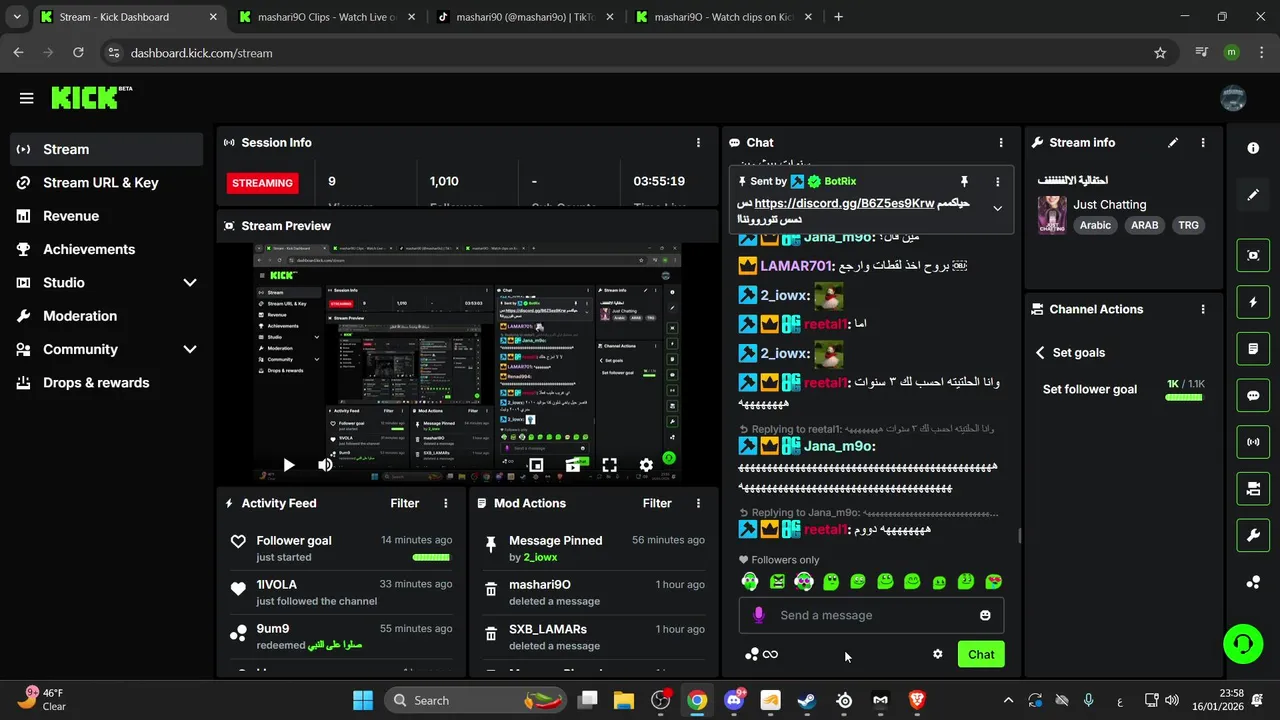The height and width of the screenshot is (720, 1280).
Task: Open Mod Actions Filter
Action: pyautogui.click(x=657, y=503)
